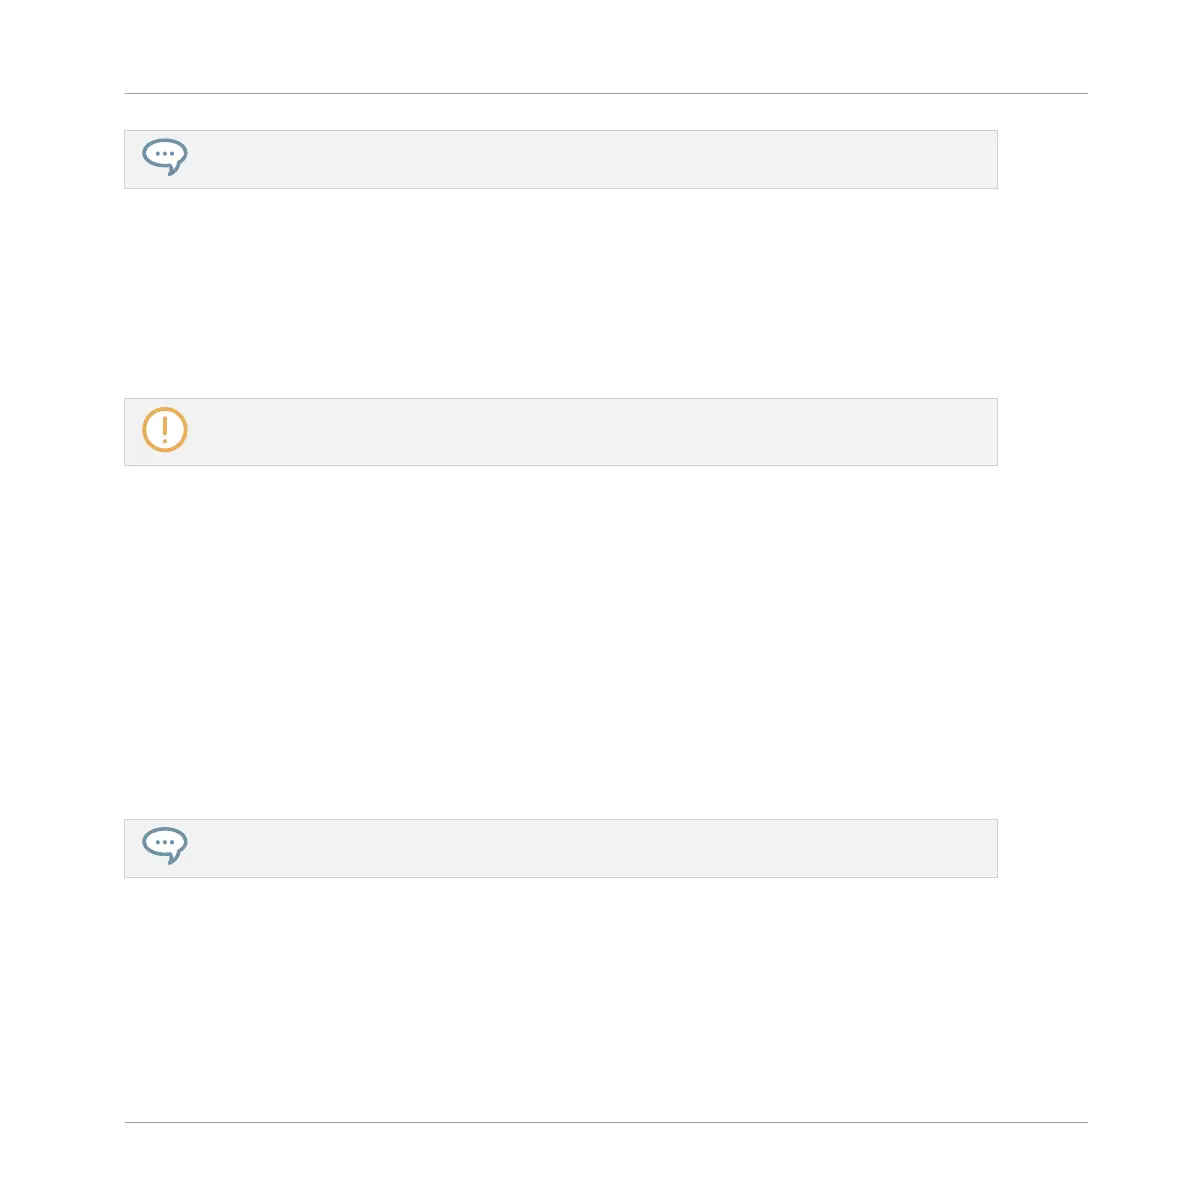Click the horizontal header rule line
The width and height of the screenshot is (1191, 1191).
606,93
